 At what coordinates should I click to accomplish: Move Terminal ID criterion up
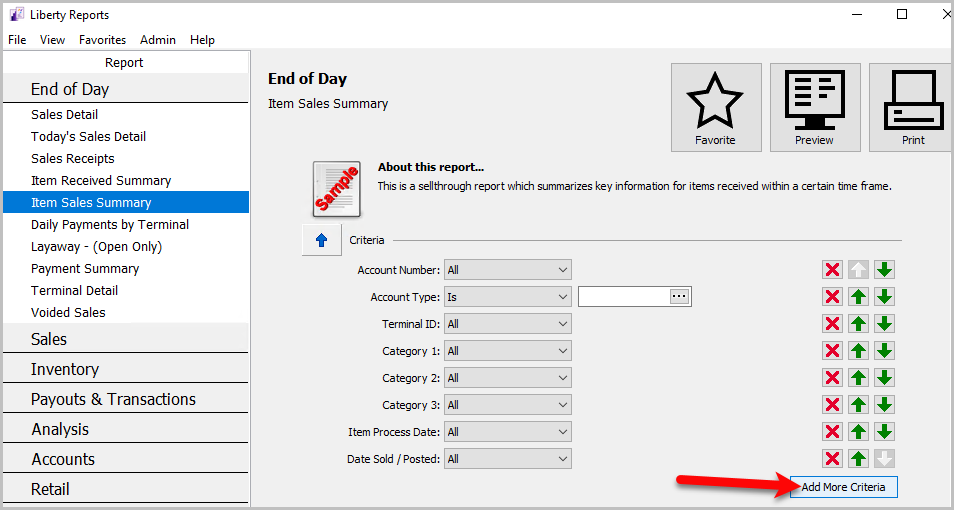tap(858, 324)
